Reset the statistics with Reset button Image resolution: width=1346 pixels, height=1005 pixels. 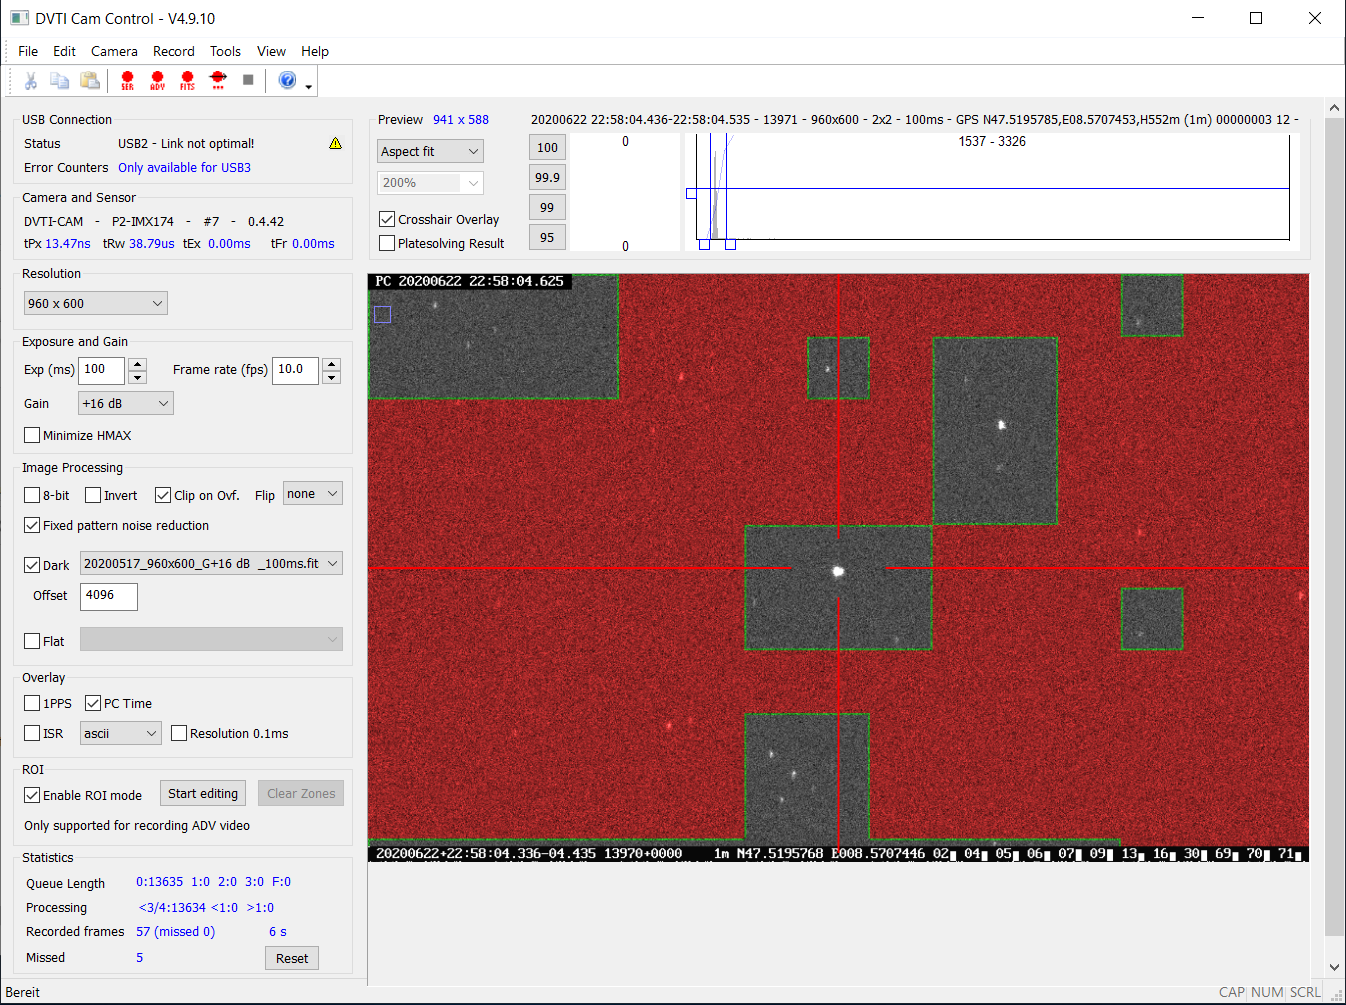point(292,958)
